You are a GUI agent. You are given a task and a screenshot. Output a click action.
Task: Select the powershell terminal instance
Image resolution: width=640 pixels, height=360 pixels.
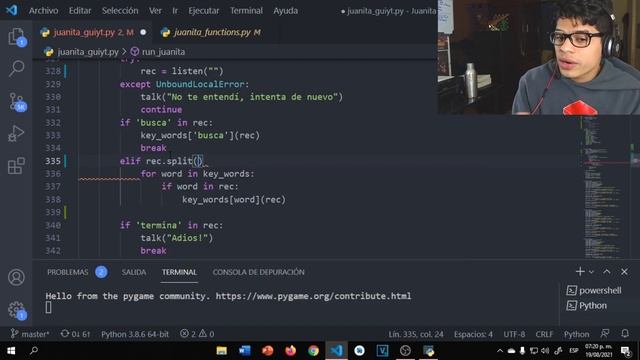coord(594,290)
